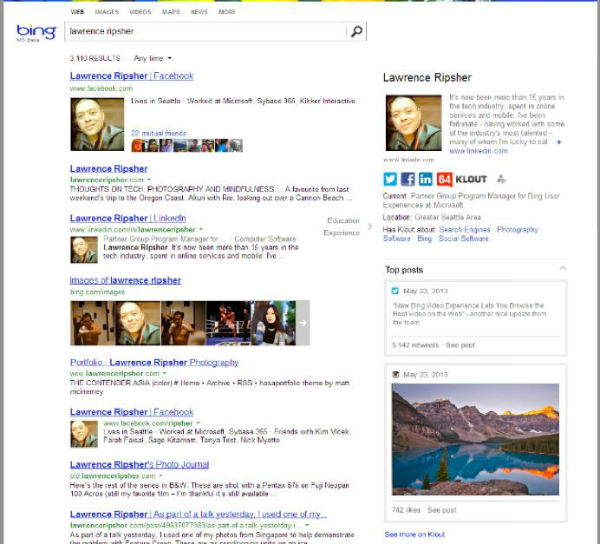600x544 pixels.
Task: Open dropdown arrow beside linkedin.com/in/lawrenceripsher
Action: point(201,230)
